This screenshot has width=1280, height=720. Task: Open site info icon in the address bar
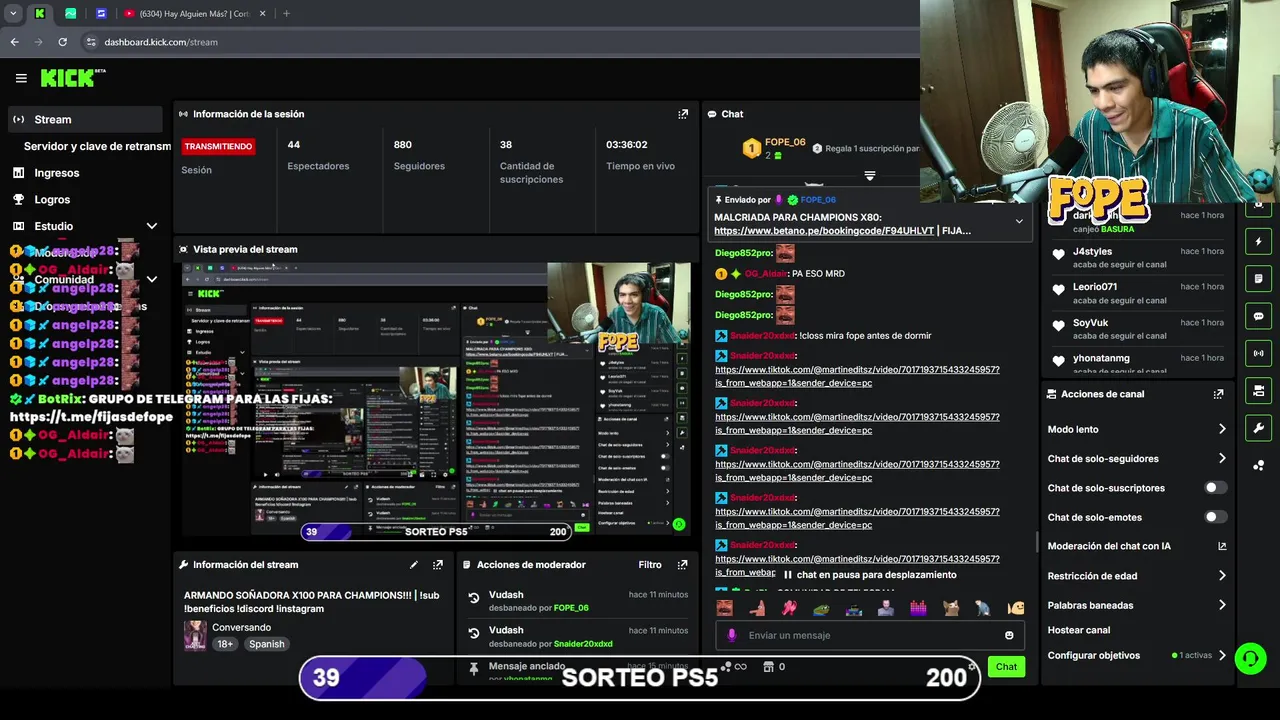pos(91,42)
